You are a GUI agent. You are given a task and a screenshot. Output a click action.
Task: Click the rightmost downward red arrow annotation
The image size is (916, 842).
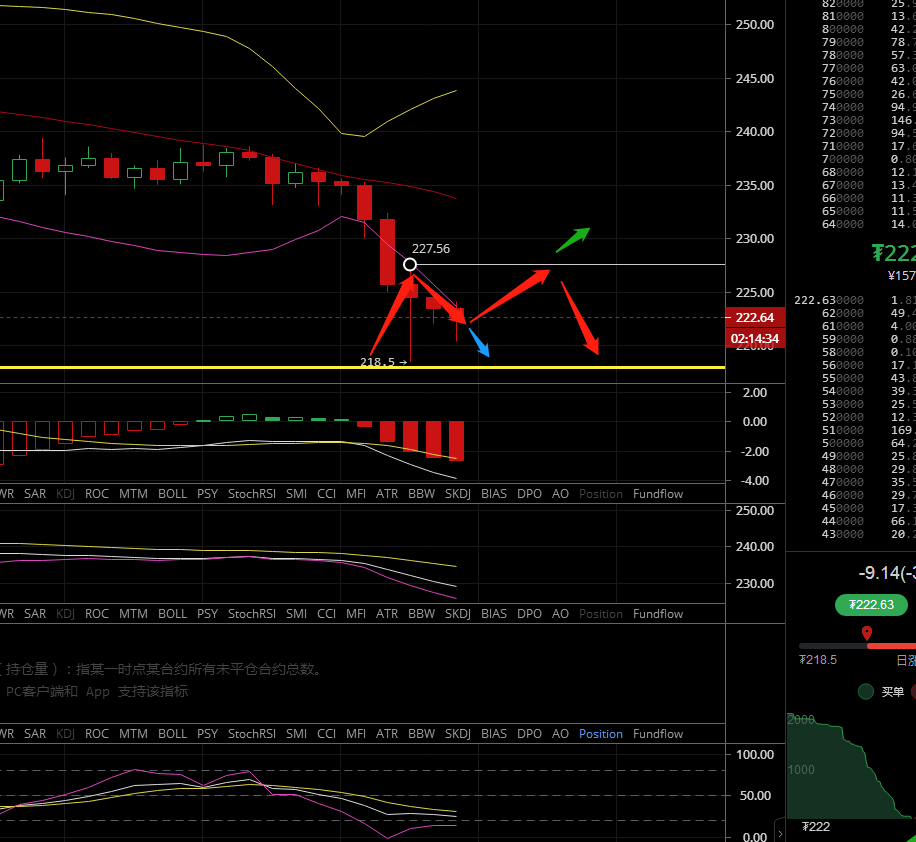[580, 318]
